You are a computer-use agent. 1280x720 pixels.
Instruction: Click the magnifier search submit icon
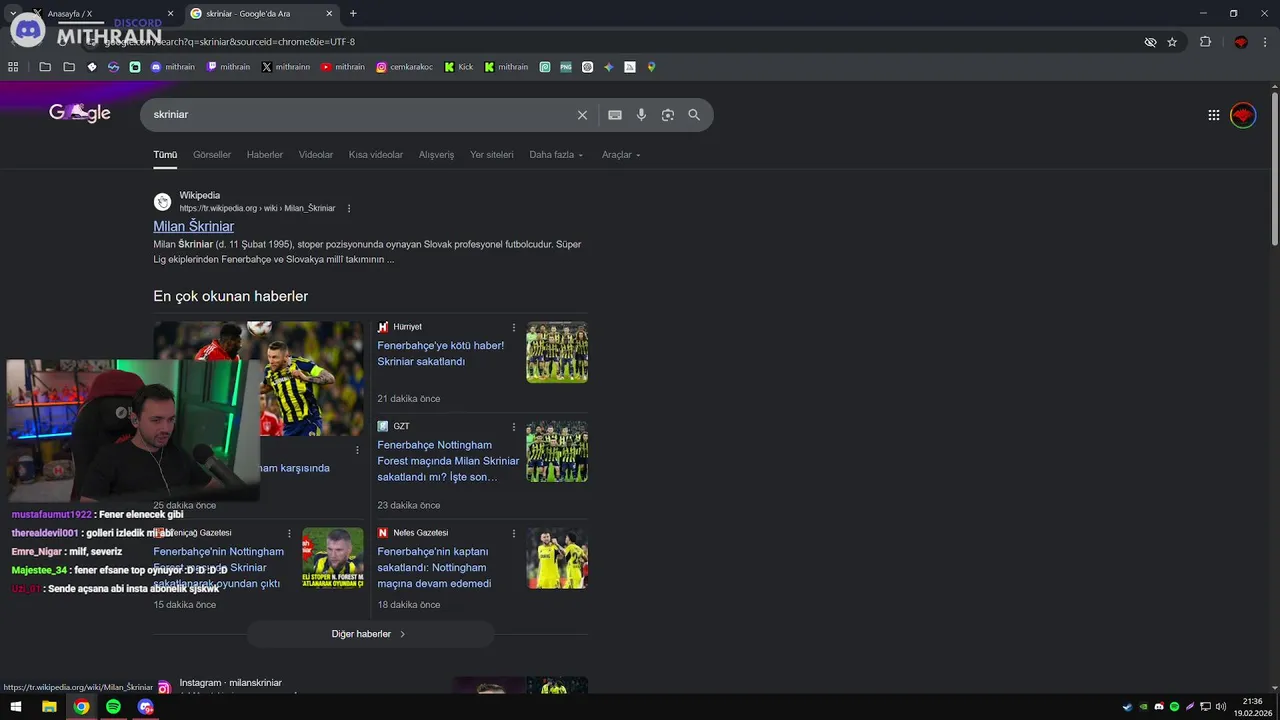click(x=694, y=115)
